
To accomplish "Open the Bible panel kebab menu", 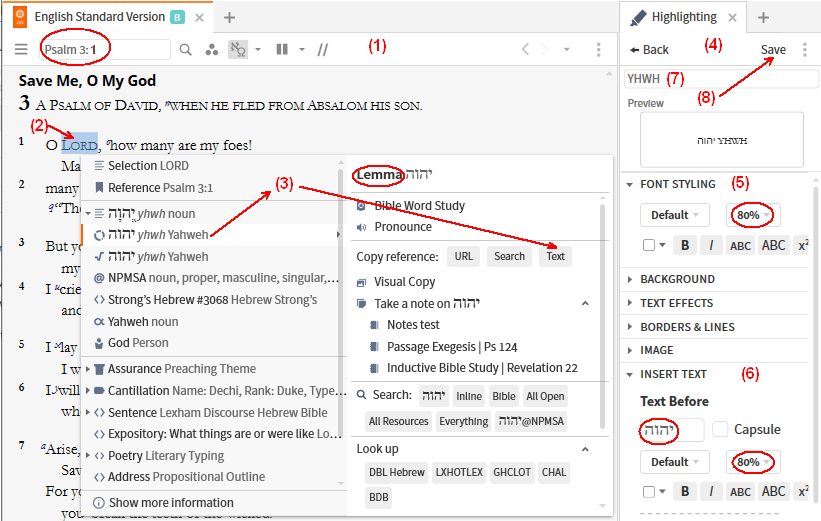I will (x=598, y=49).
